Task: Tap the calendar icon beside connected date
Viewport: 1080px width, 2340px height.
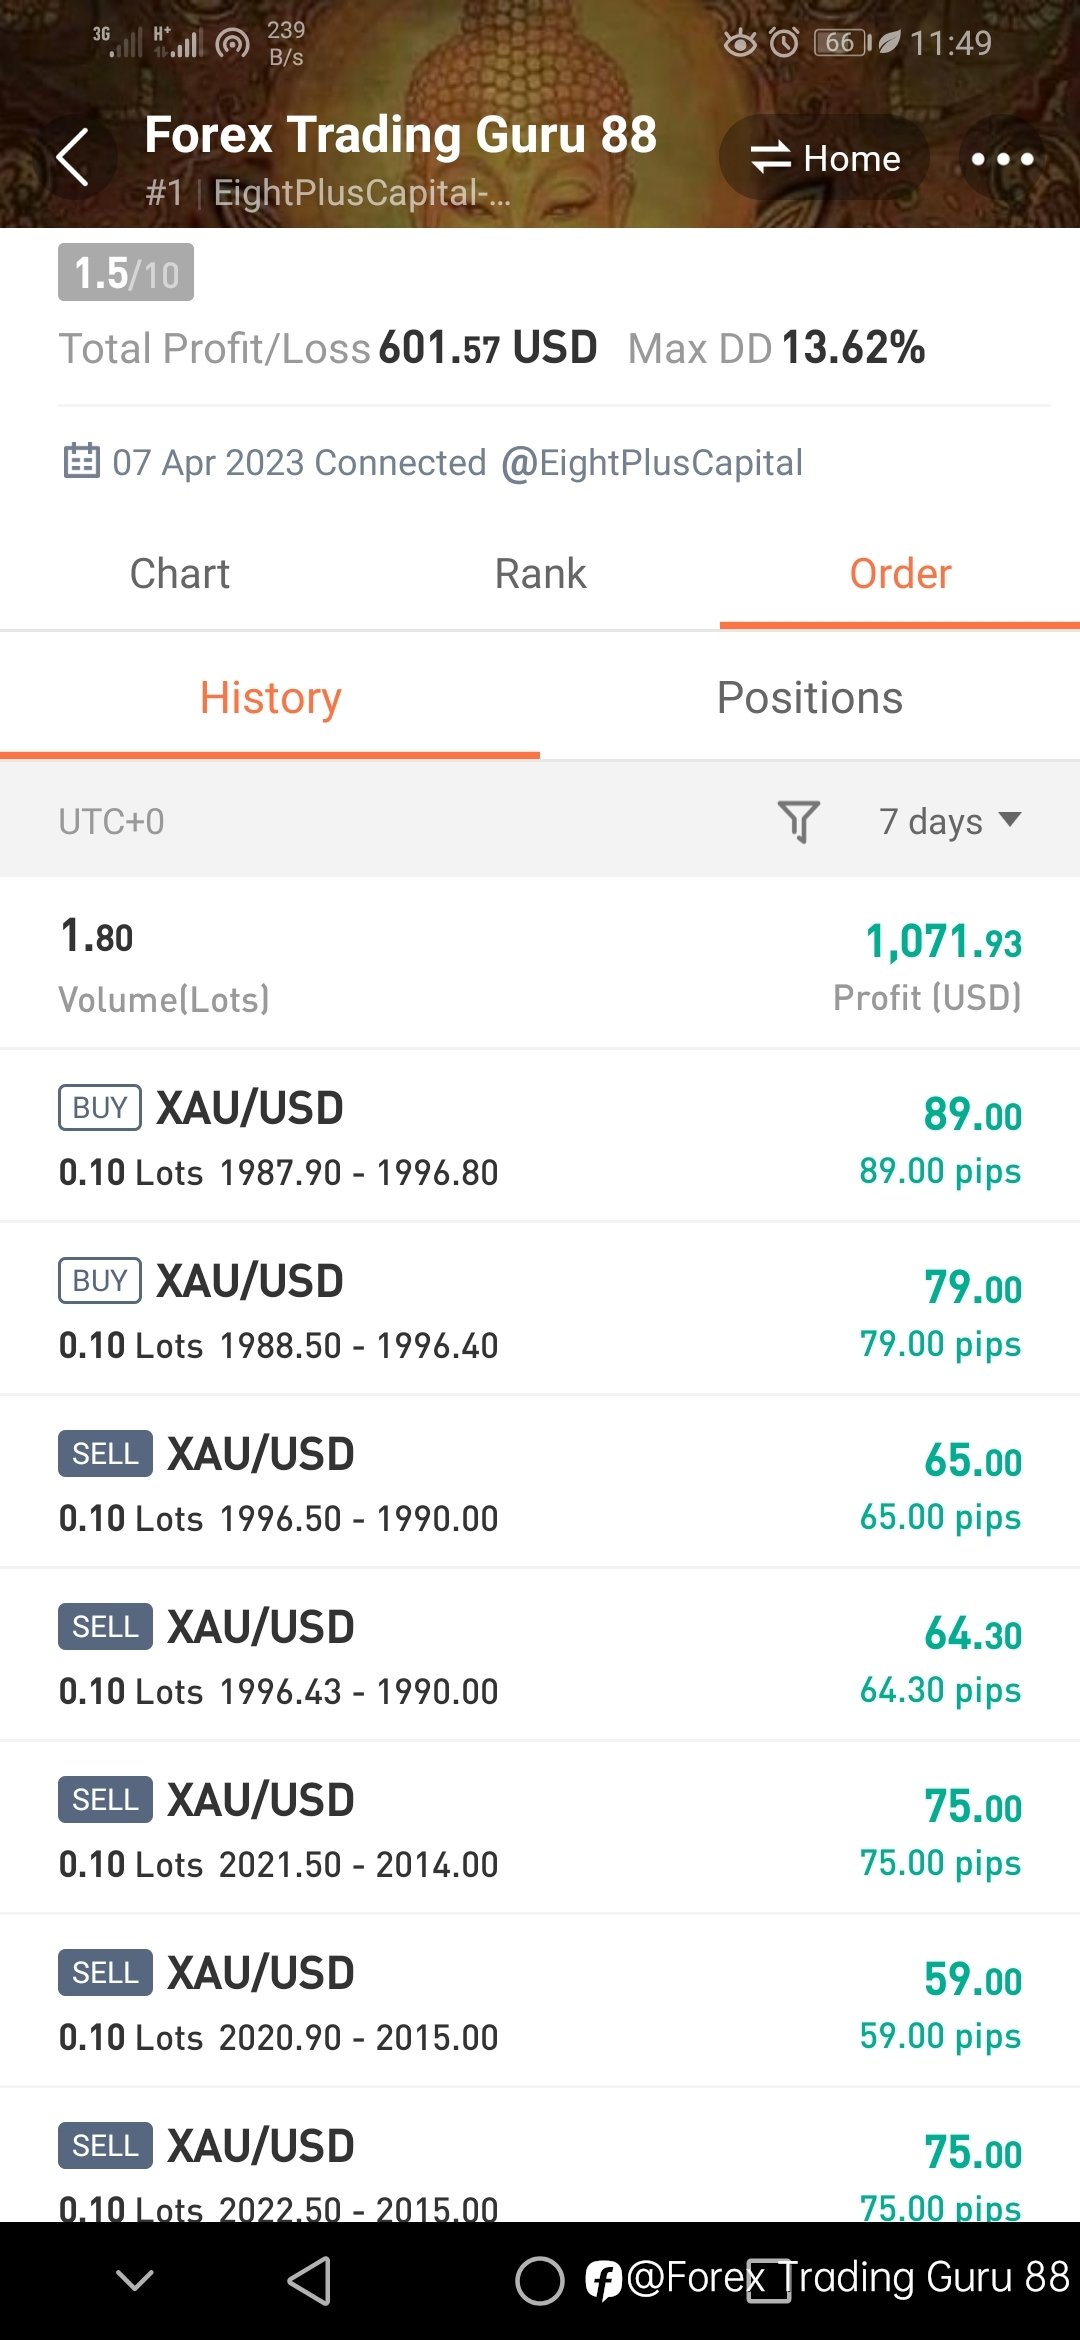Action: (81, 461)
